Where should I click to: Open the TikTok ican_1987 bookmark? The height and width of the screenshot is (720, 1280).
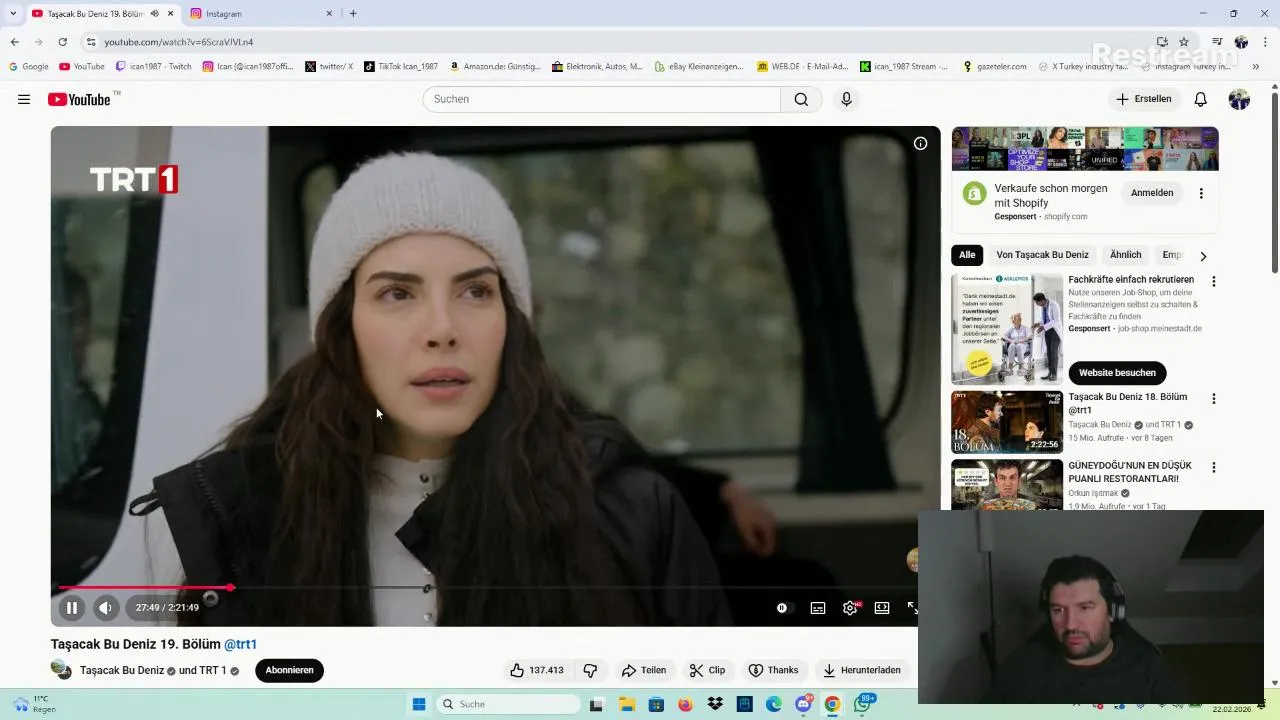click(x=400, y=67)
